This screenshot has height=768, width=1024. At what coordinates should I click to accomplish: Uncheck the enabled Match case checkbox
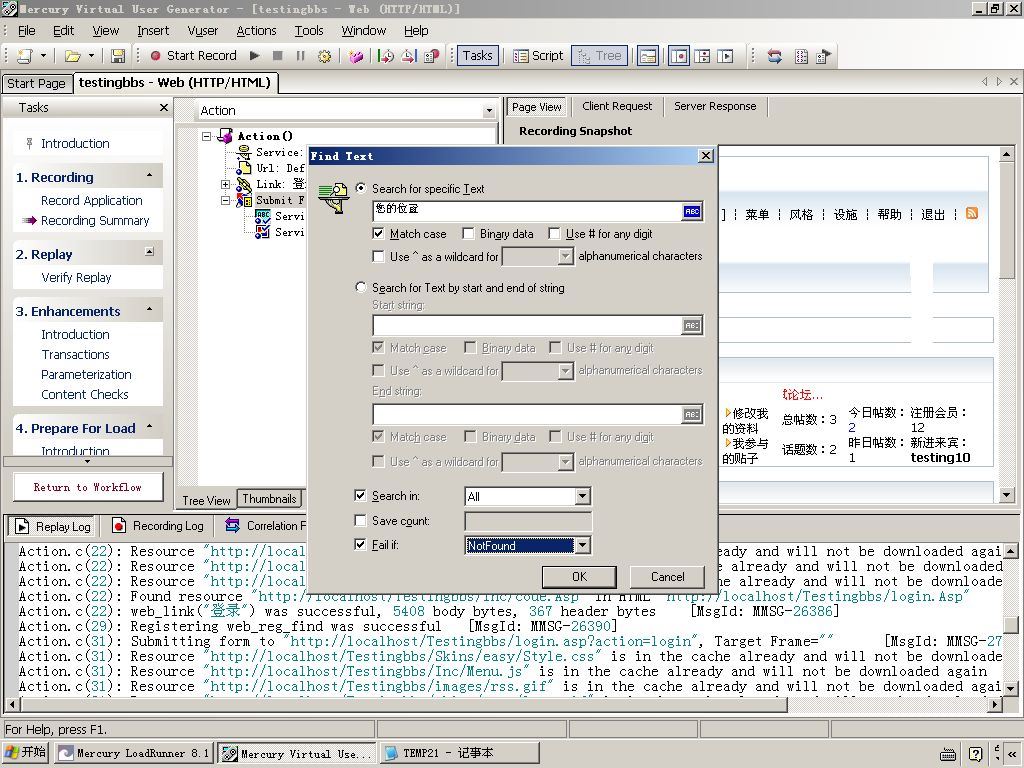378,233
